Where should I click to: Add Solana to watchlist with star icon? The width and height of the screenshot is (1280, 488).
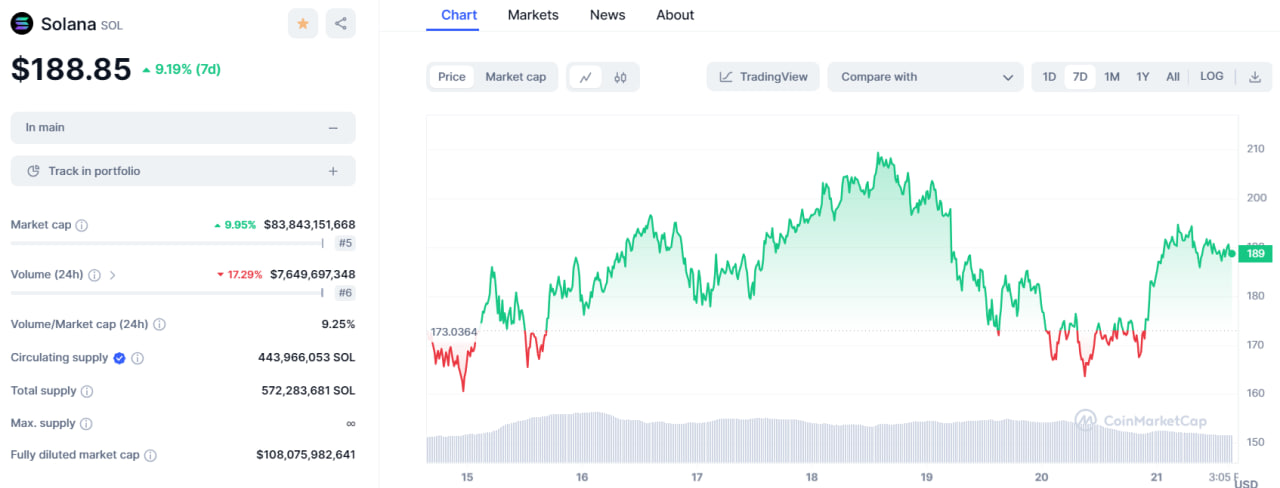(303, 23)
